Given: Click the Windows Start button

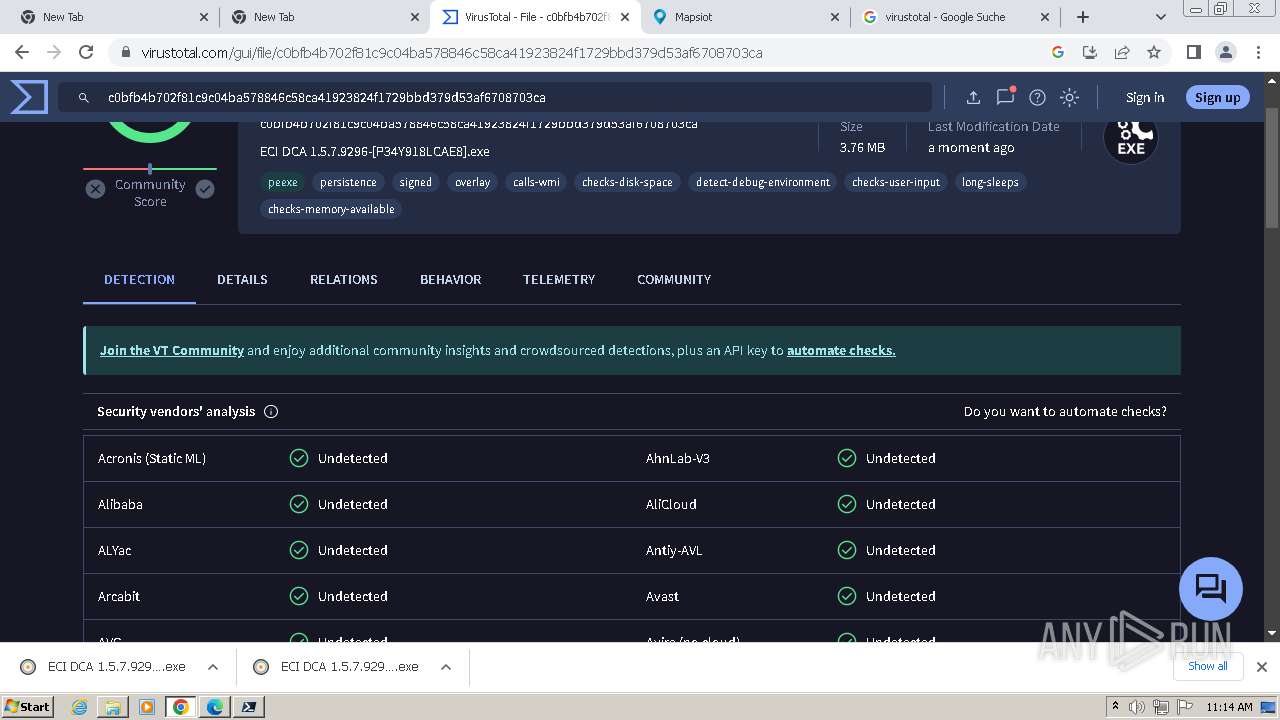Looking at the screenshot, I should [28, 706].
